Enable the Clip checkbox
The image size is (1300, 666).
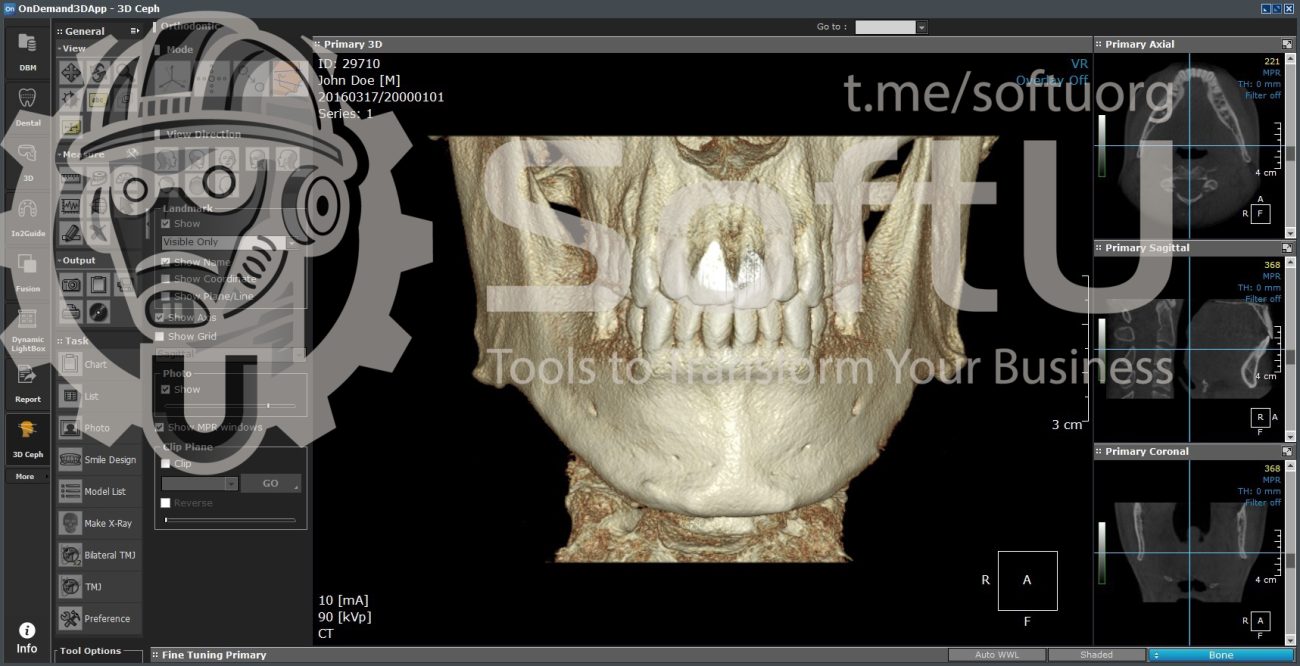166,464
